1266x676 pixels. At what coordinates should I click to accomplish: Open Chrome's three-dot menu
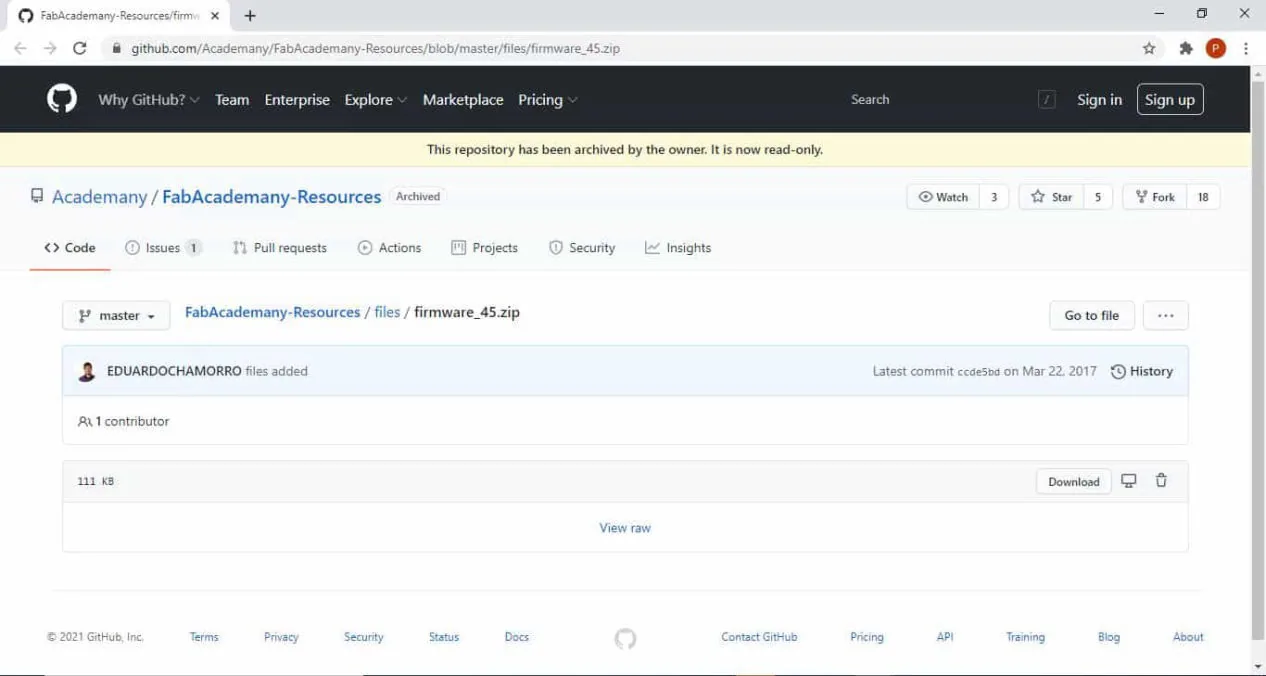pos(1246,48)
